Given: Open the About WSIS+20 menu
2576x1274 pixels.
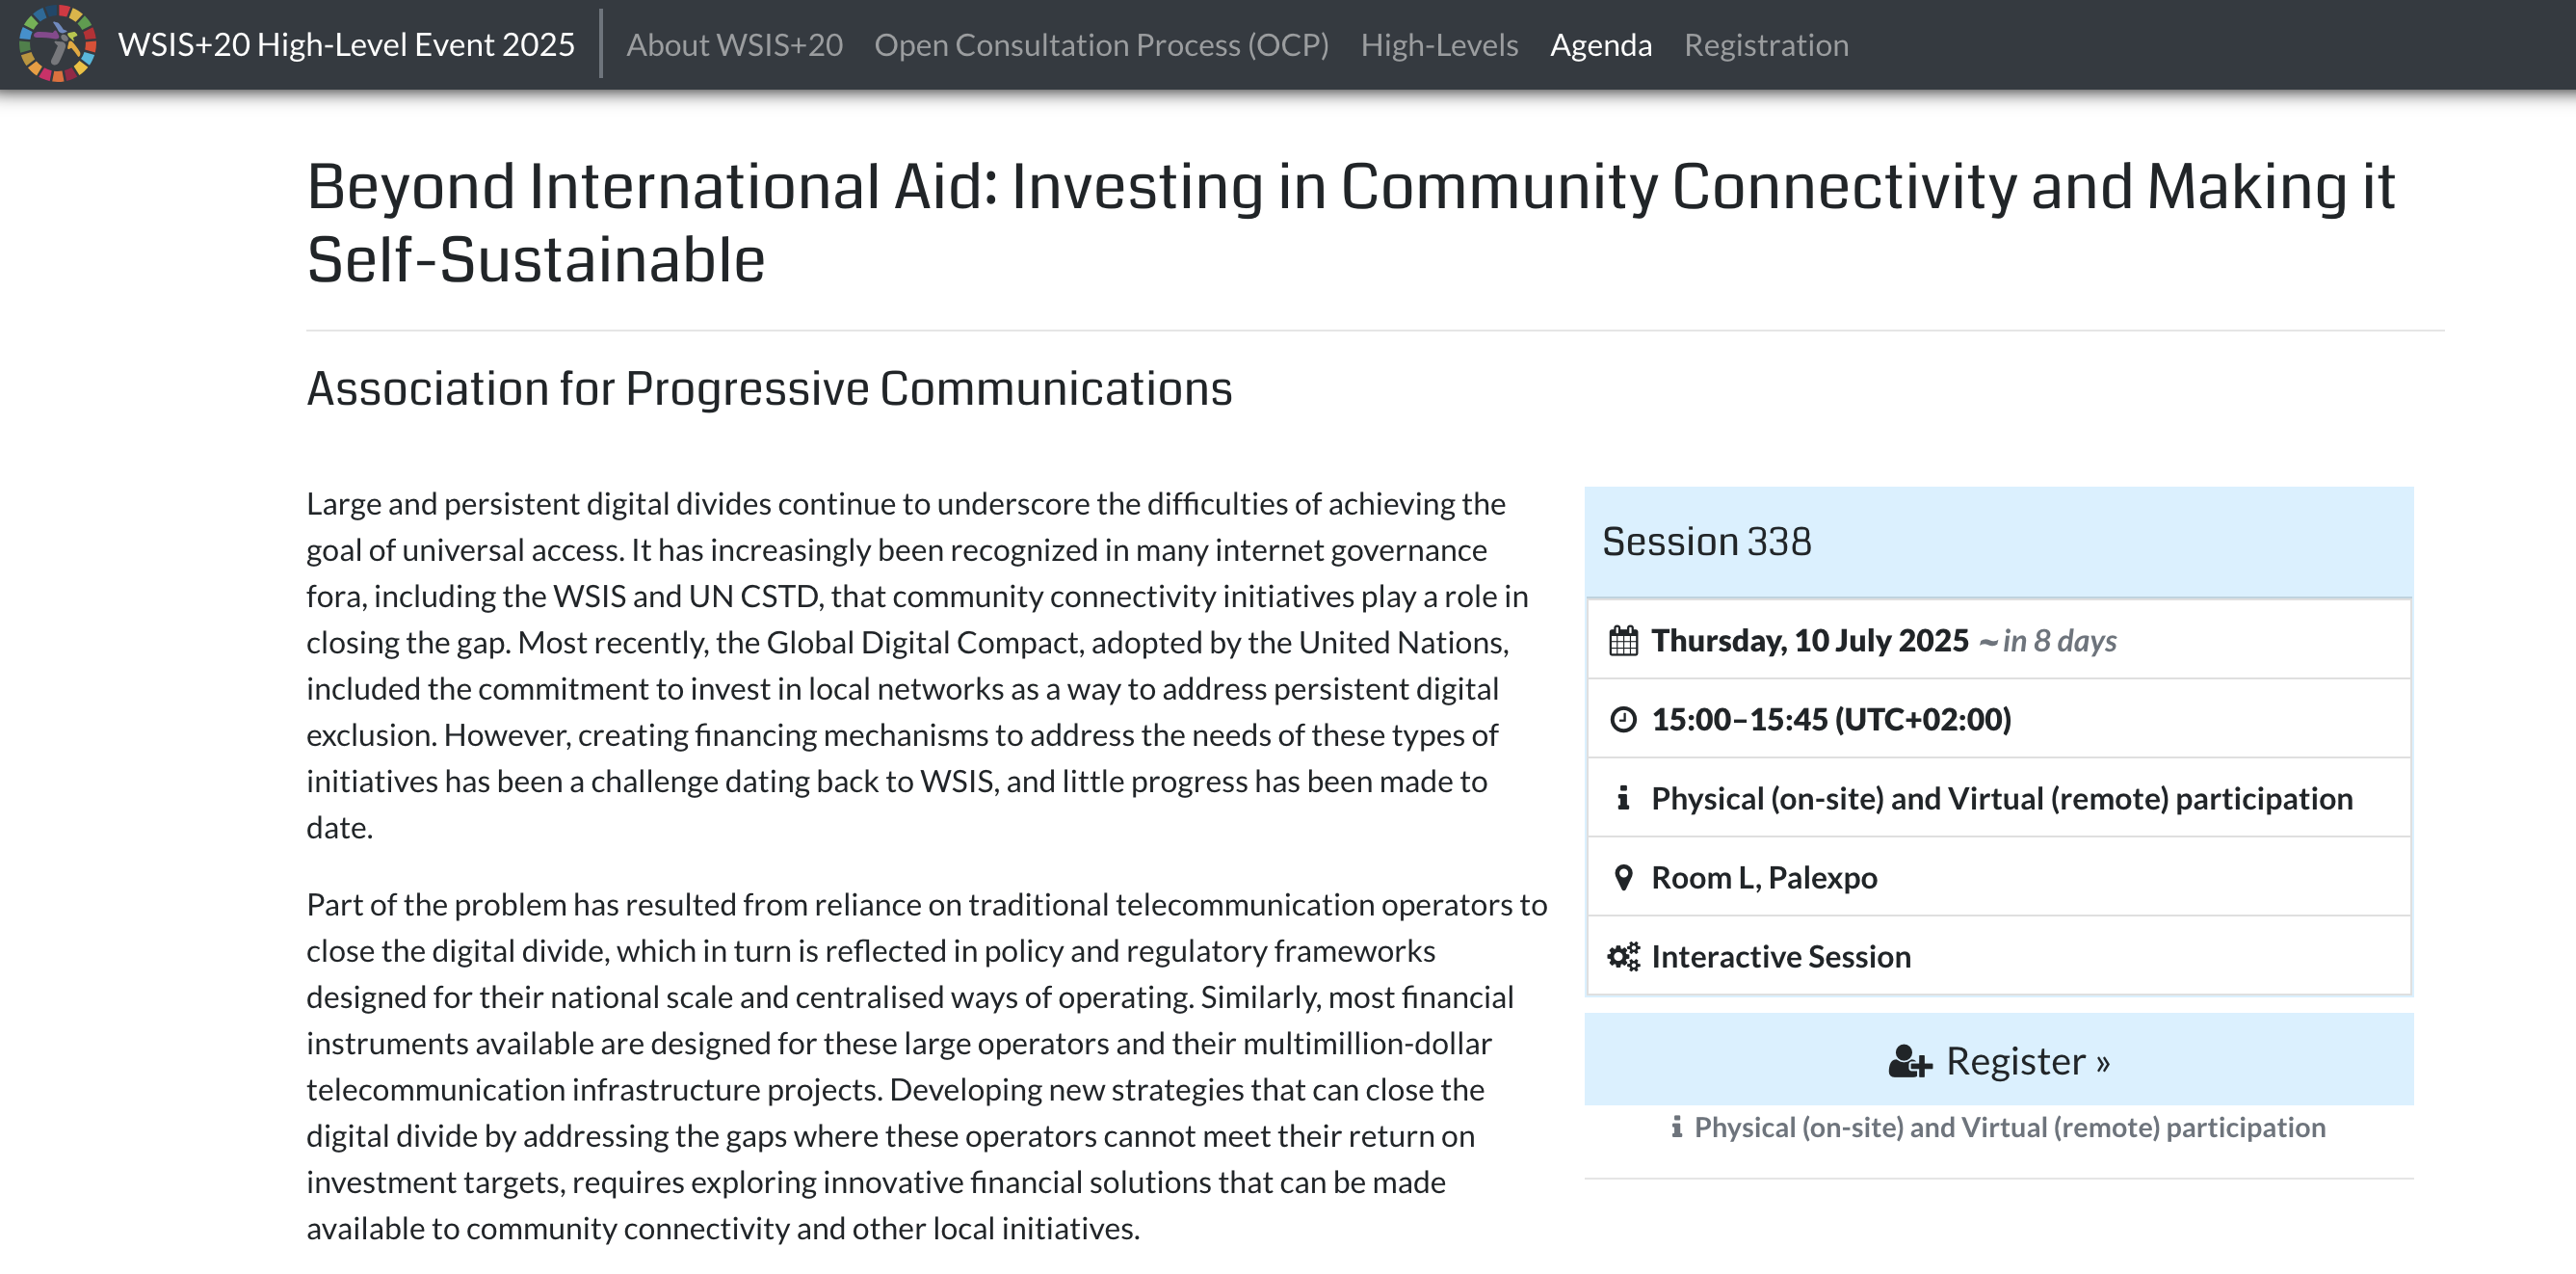Looking at the screenshot, I should [x=734, y=45].
